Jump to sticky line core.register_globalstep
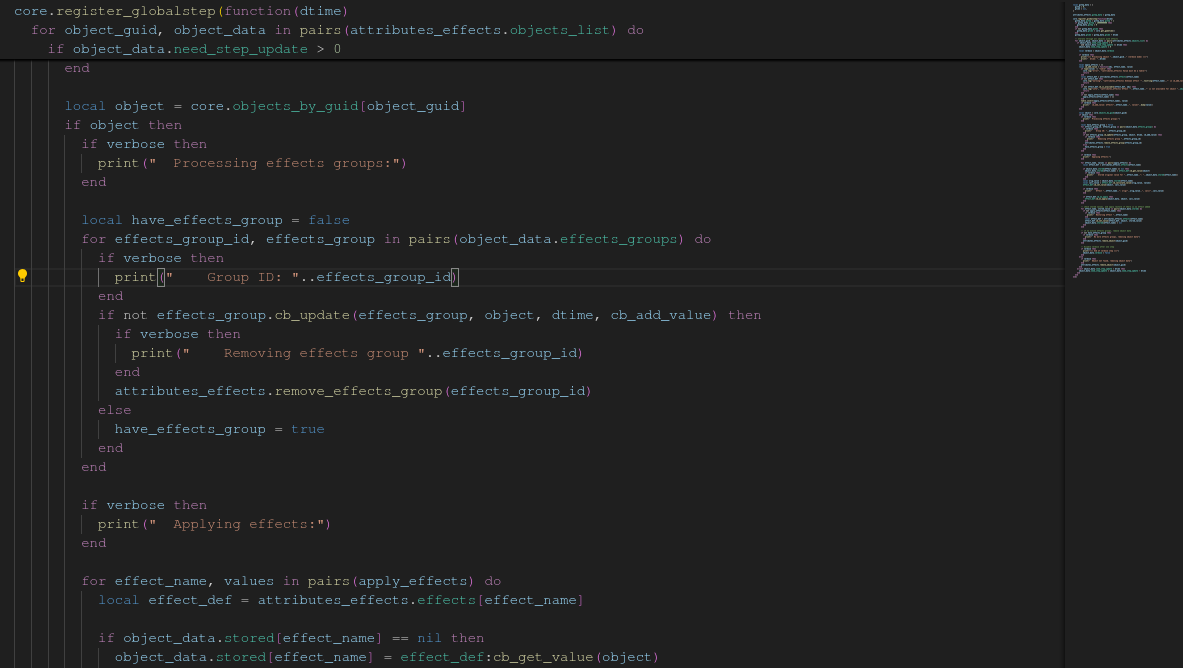1183x668 pixels. 181,11
